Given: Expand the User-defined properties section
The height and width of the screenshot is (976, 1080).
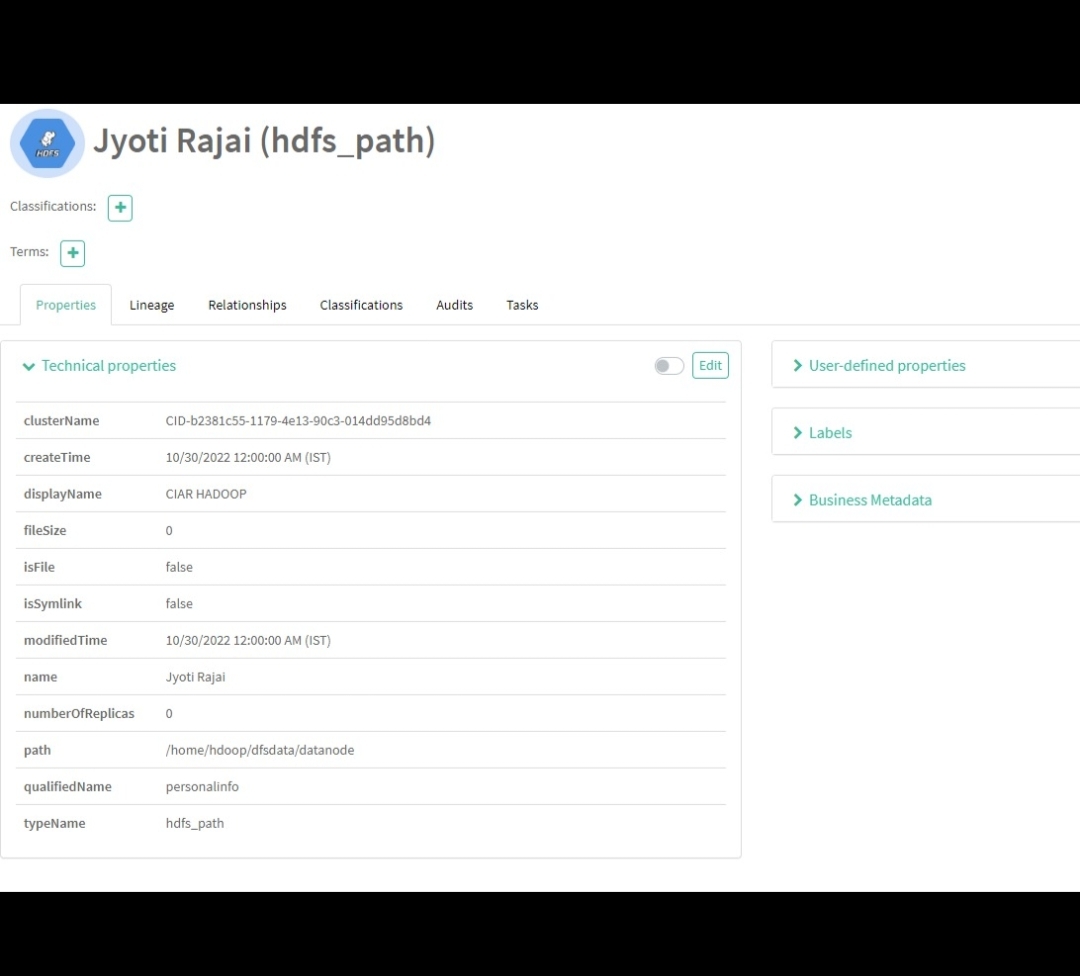Looking at the screenshot, I should point(885,365).
